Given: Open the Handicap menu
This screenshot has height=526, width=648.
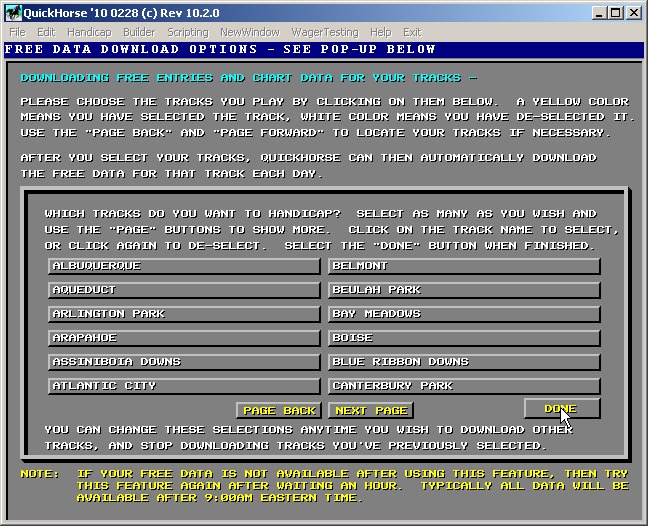Looking at the screenshot, I should (87, 32).
